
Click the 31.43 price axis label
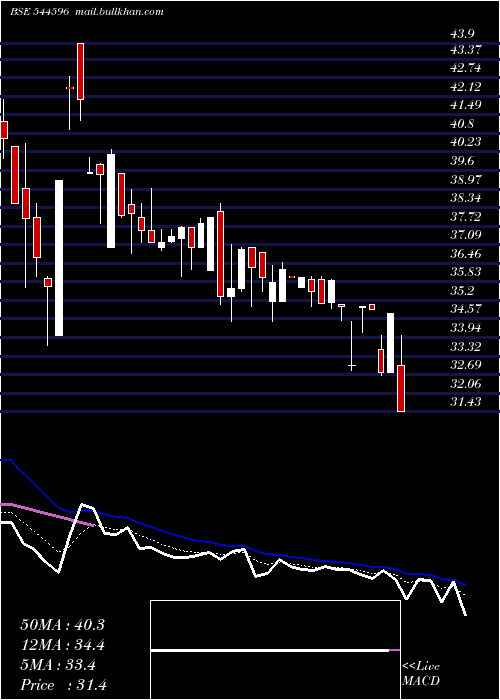[466, 402]
